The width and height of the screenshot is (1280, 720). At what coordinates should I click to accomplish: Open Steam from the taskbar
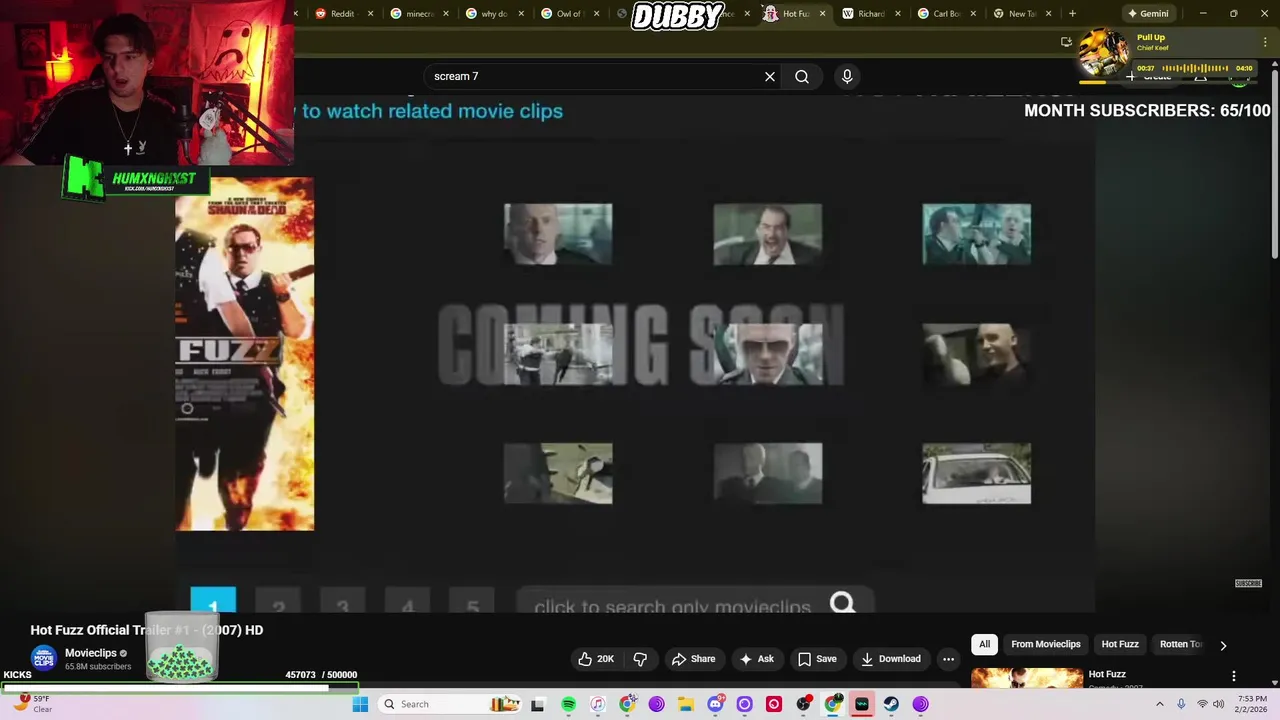(x=891, y=704)
